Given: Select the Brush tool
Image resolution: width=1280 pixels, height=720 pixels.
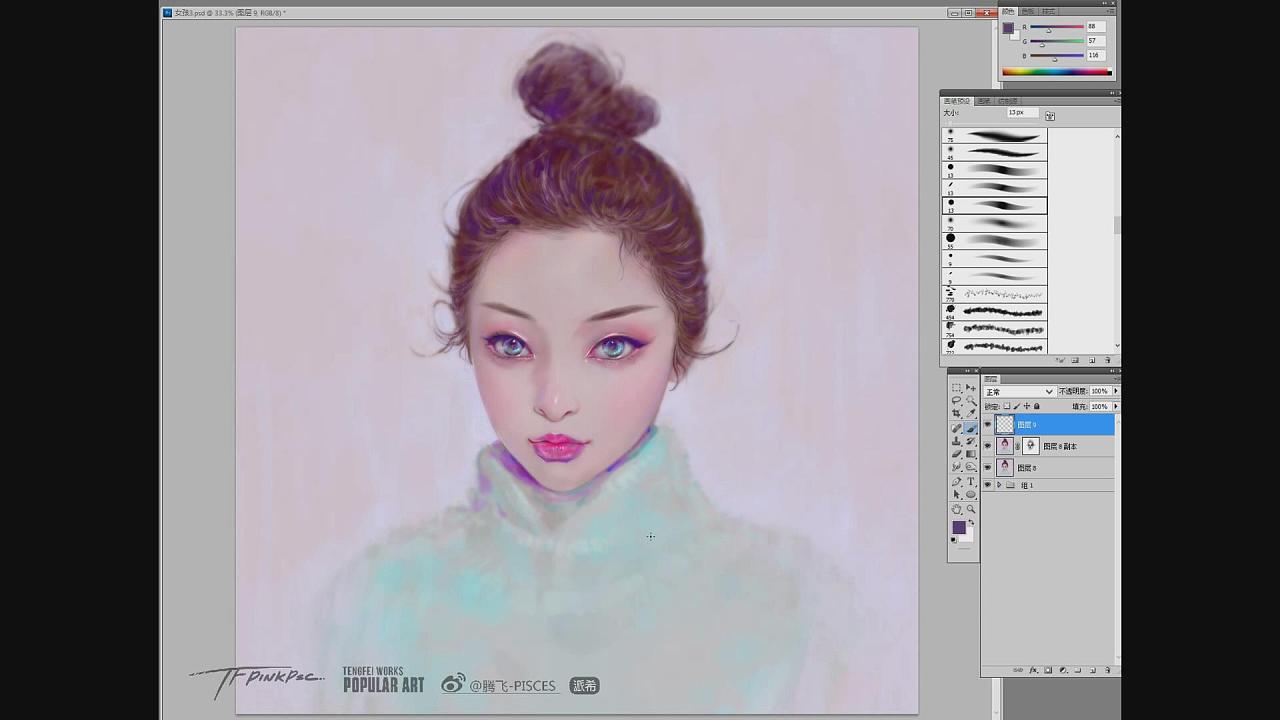Looking at the screenshot, I should tap(971, 428).
